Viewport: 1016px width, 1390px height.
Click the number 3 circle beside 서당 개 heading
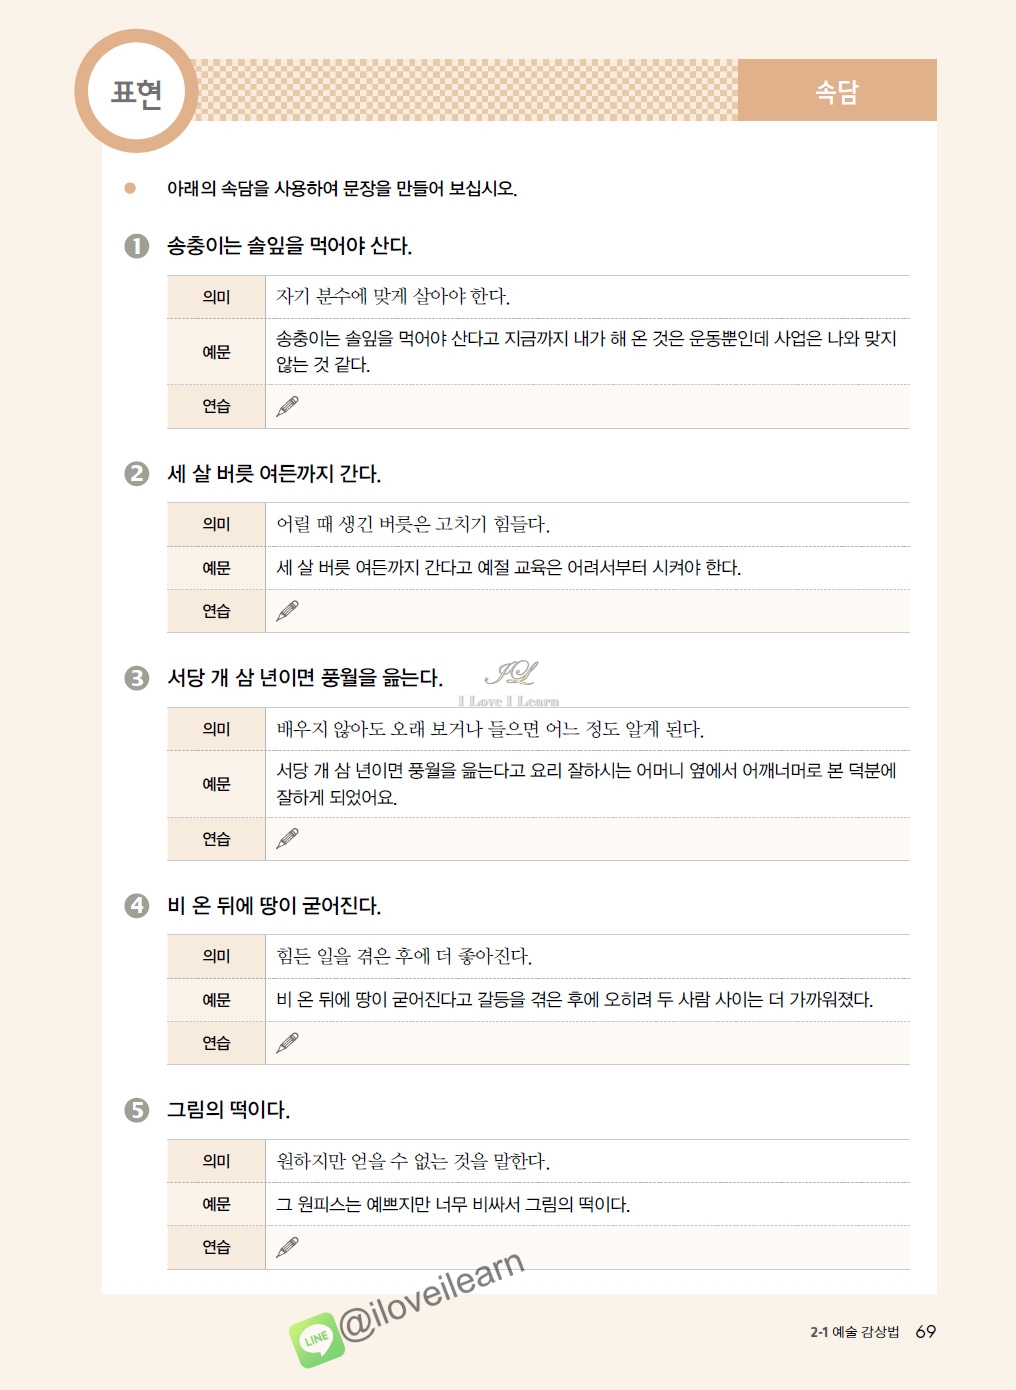(137, 678)
